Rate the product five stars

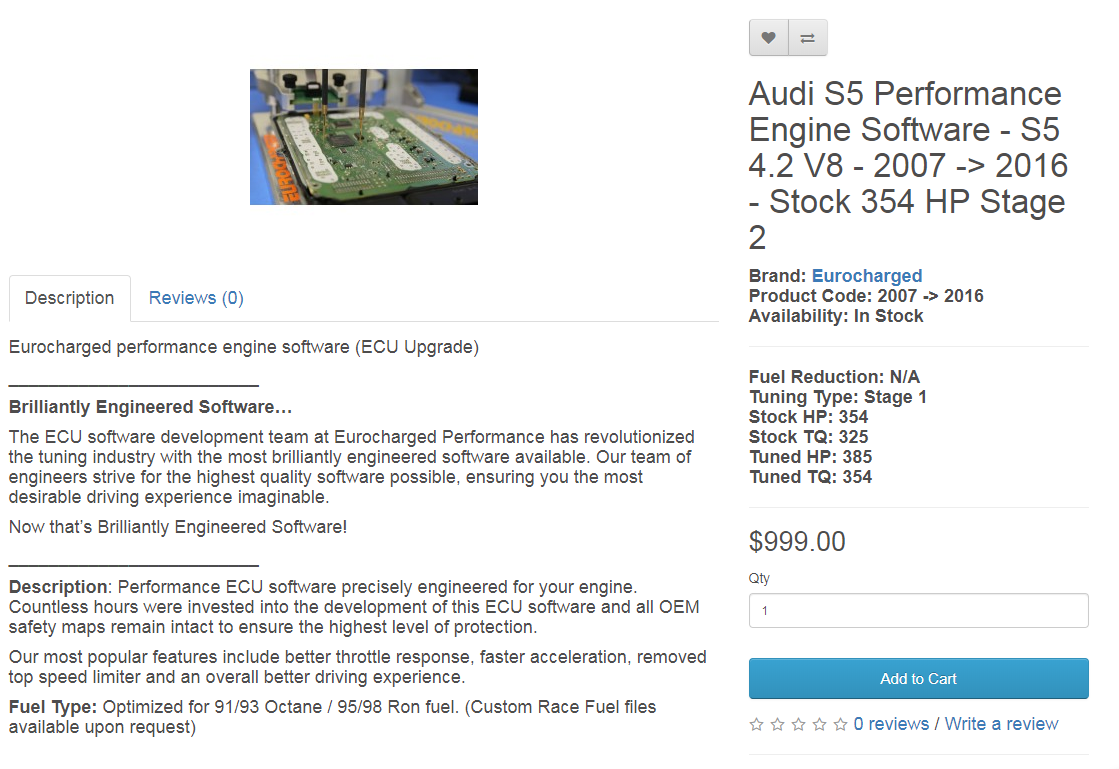[840, 723]
